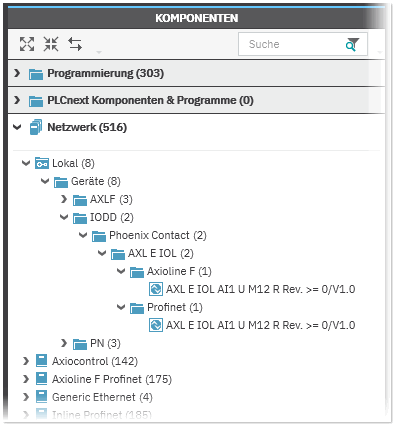The width and height of the screenshot is (395, 426).
Task: Click the Axiocontrol library book icon
Action: tap(41, 361)
